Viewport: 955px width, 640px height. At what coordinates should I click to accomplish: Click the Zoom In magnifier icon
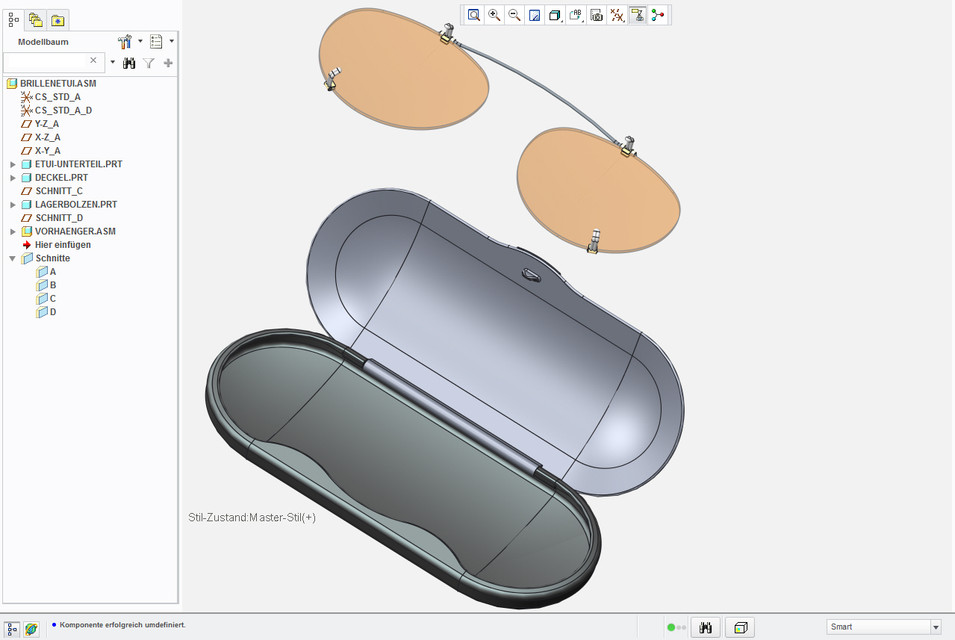pos(494,15)
